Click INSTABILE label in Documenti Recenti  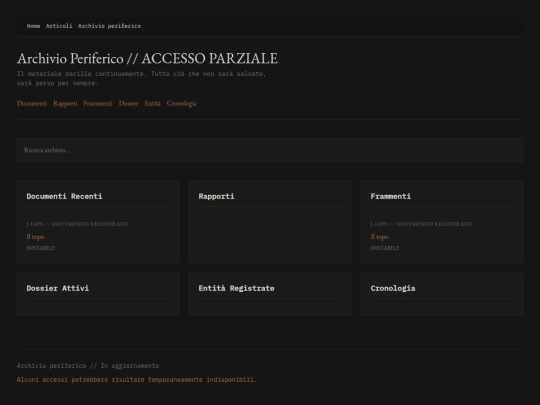point(41,248)
